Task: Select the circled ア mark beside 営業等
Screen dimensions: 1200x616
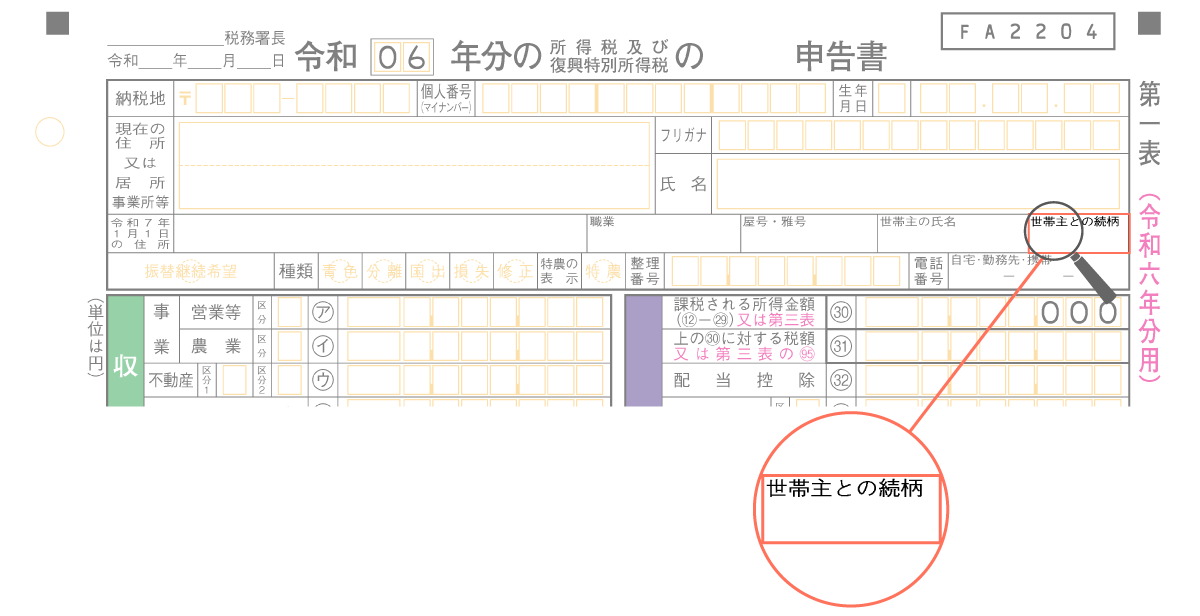Action: (325, 311)
